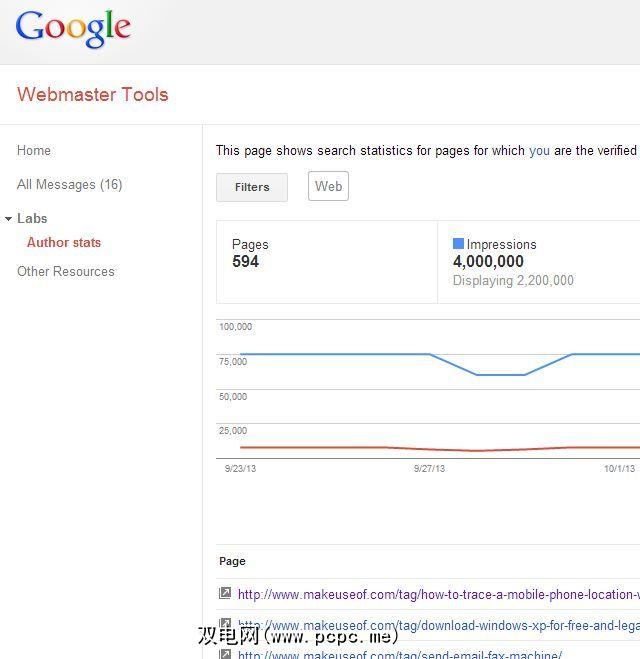640x659 pixels.
Task: Click the blue Impressions legend square
Action: pos(458,244)
